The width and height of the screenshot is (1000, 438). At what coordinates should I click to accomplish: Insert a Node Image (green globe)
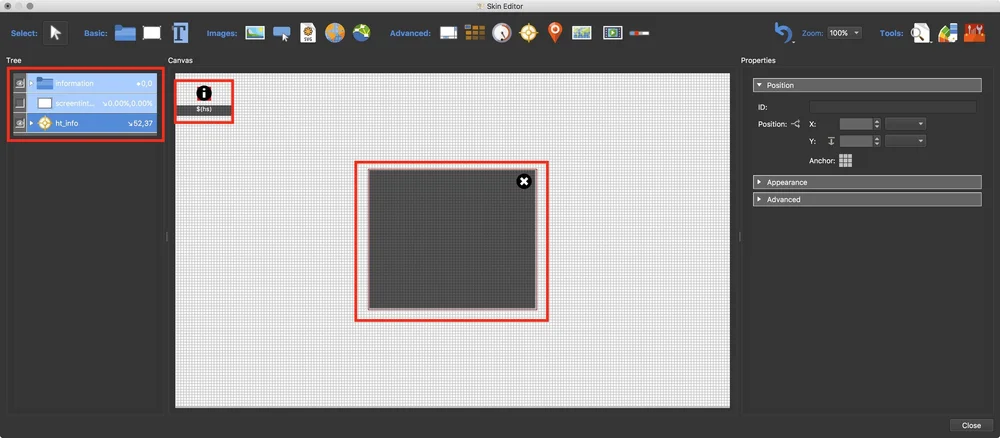point(362,33)
